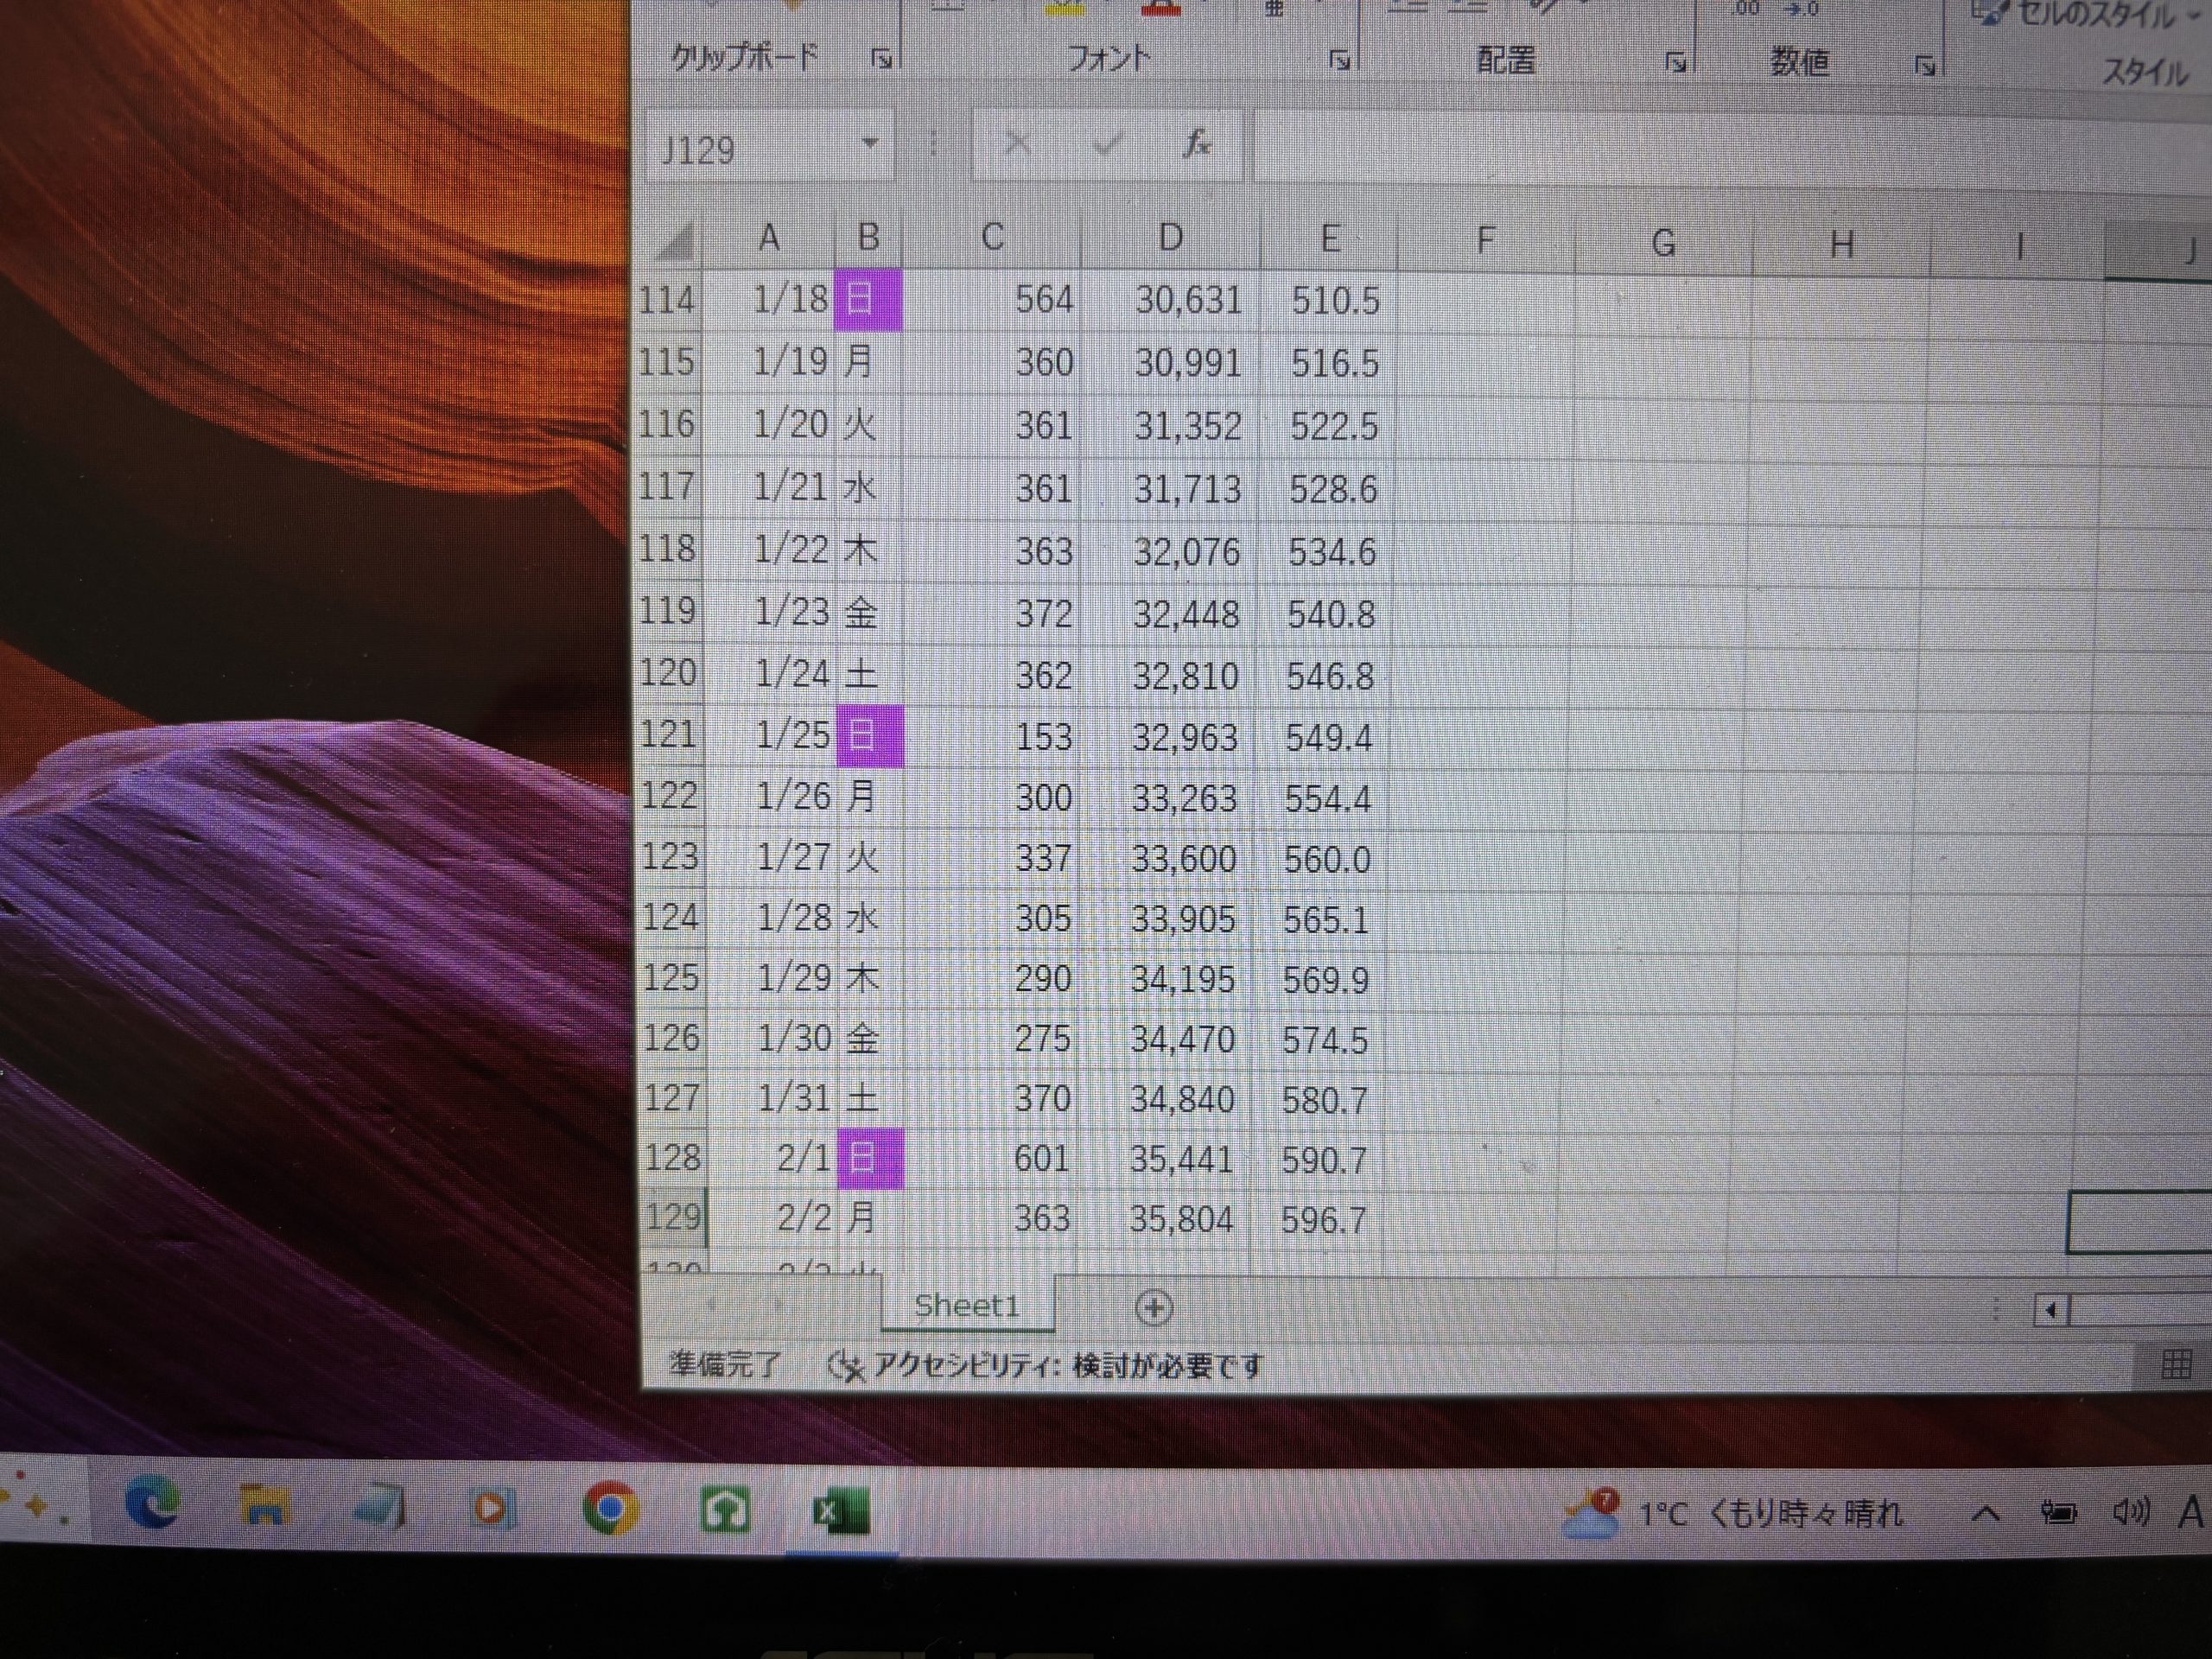
Task: Click the horizontal scrollbar left arrow
Action: pos(2051,1310)
